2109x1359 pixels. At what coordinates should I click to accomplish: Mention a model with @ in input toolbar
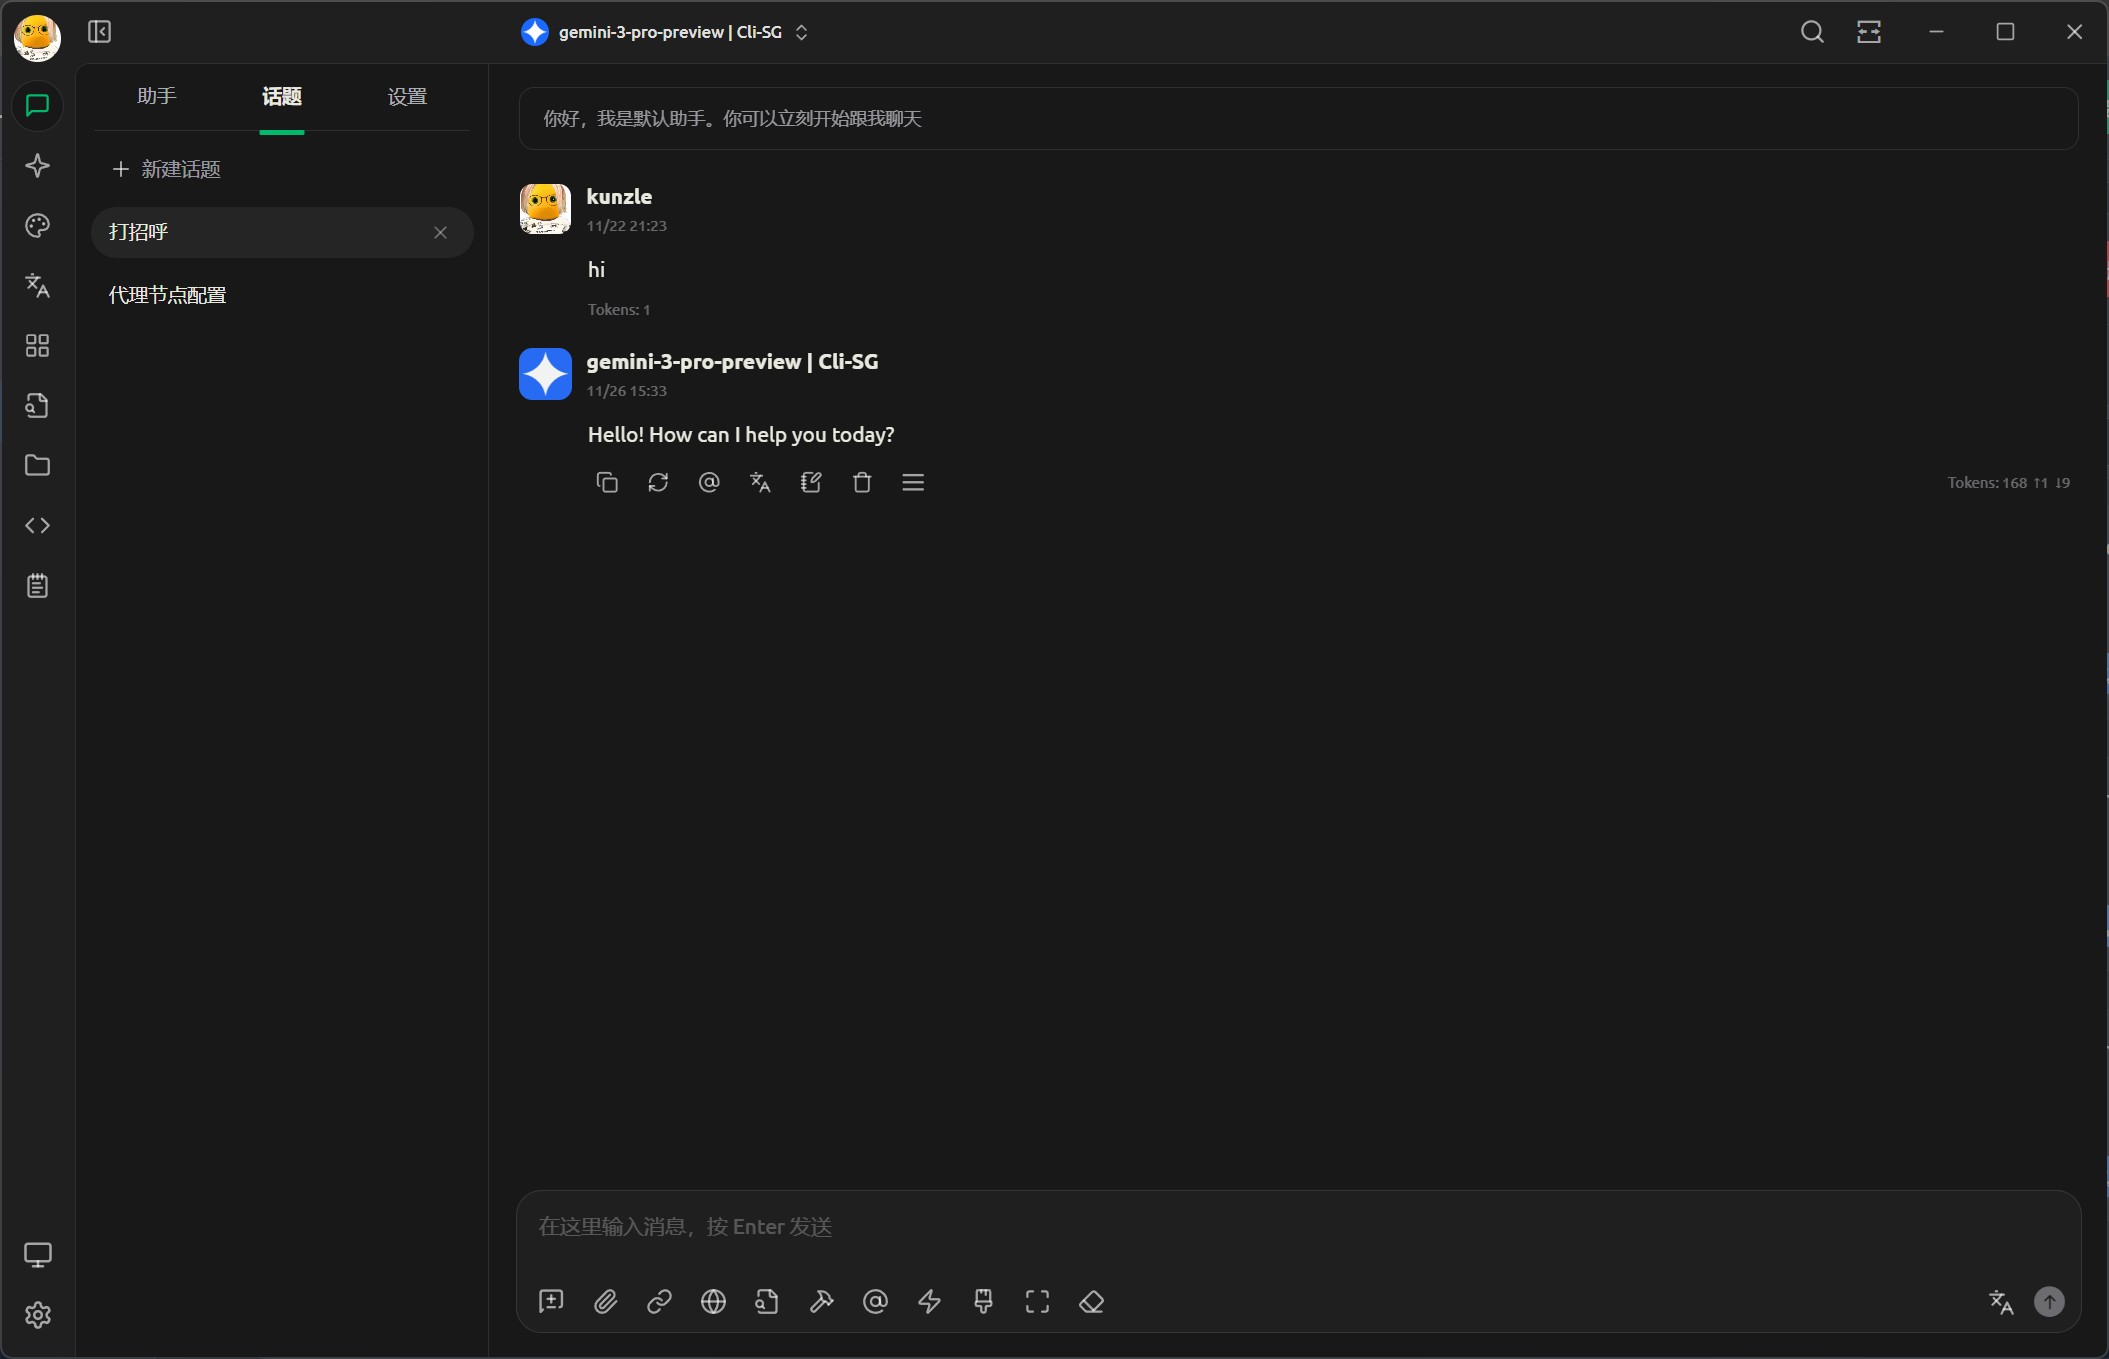875,1301
